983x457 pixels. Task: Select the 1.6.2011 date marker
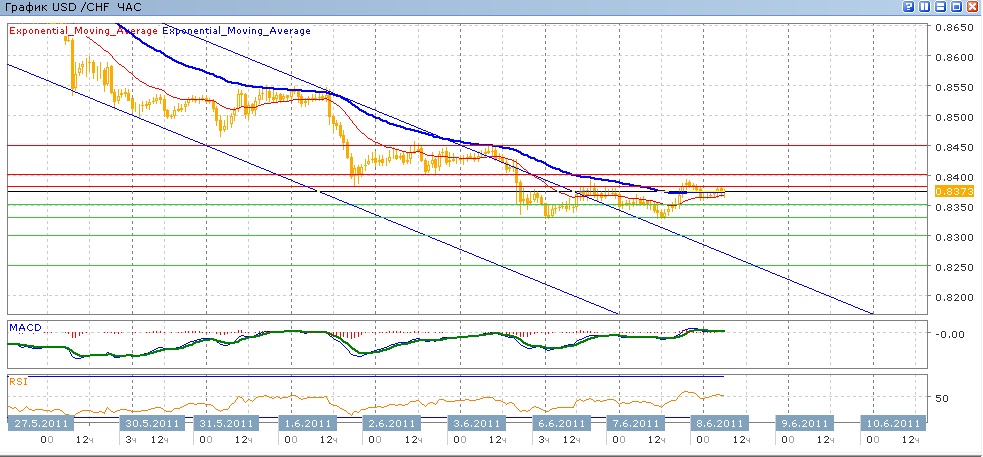tap(308, 423)
